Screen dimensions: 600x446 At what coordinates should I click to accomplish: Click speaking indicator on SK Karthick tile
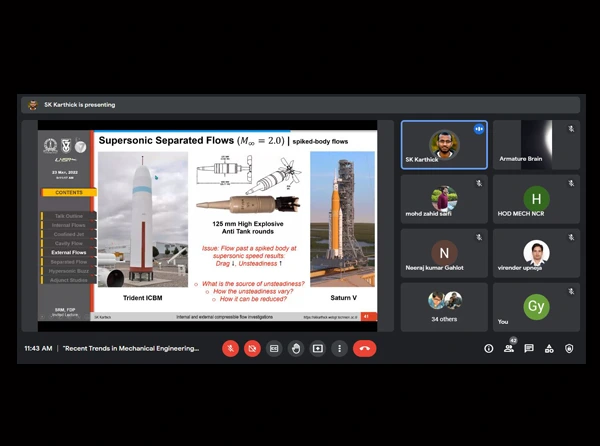pos(479,129)
